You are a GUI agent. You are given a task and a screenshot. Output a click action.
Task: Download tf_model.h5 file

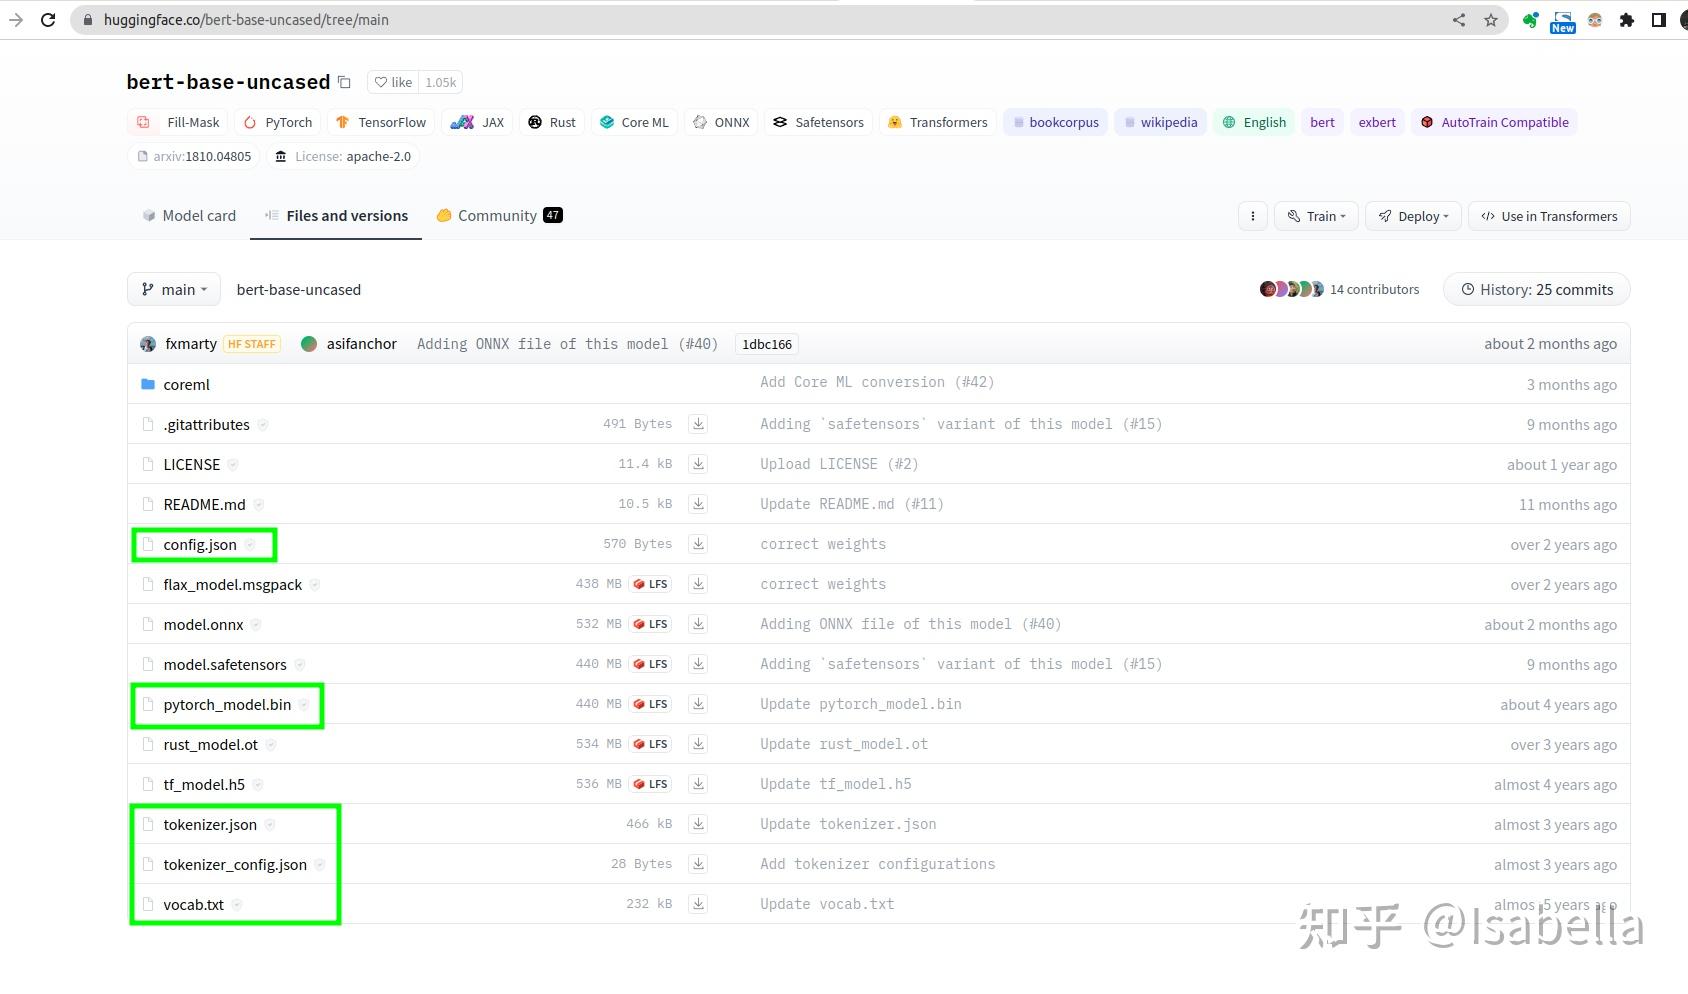[698, 784]
